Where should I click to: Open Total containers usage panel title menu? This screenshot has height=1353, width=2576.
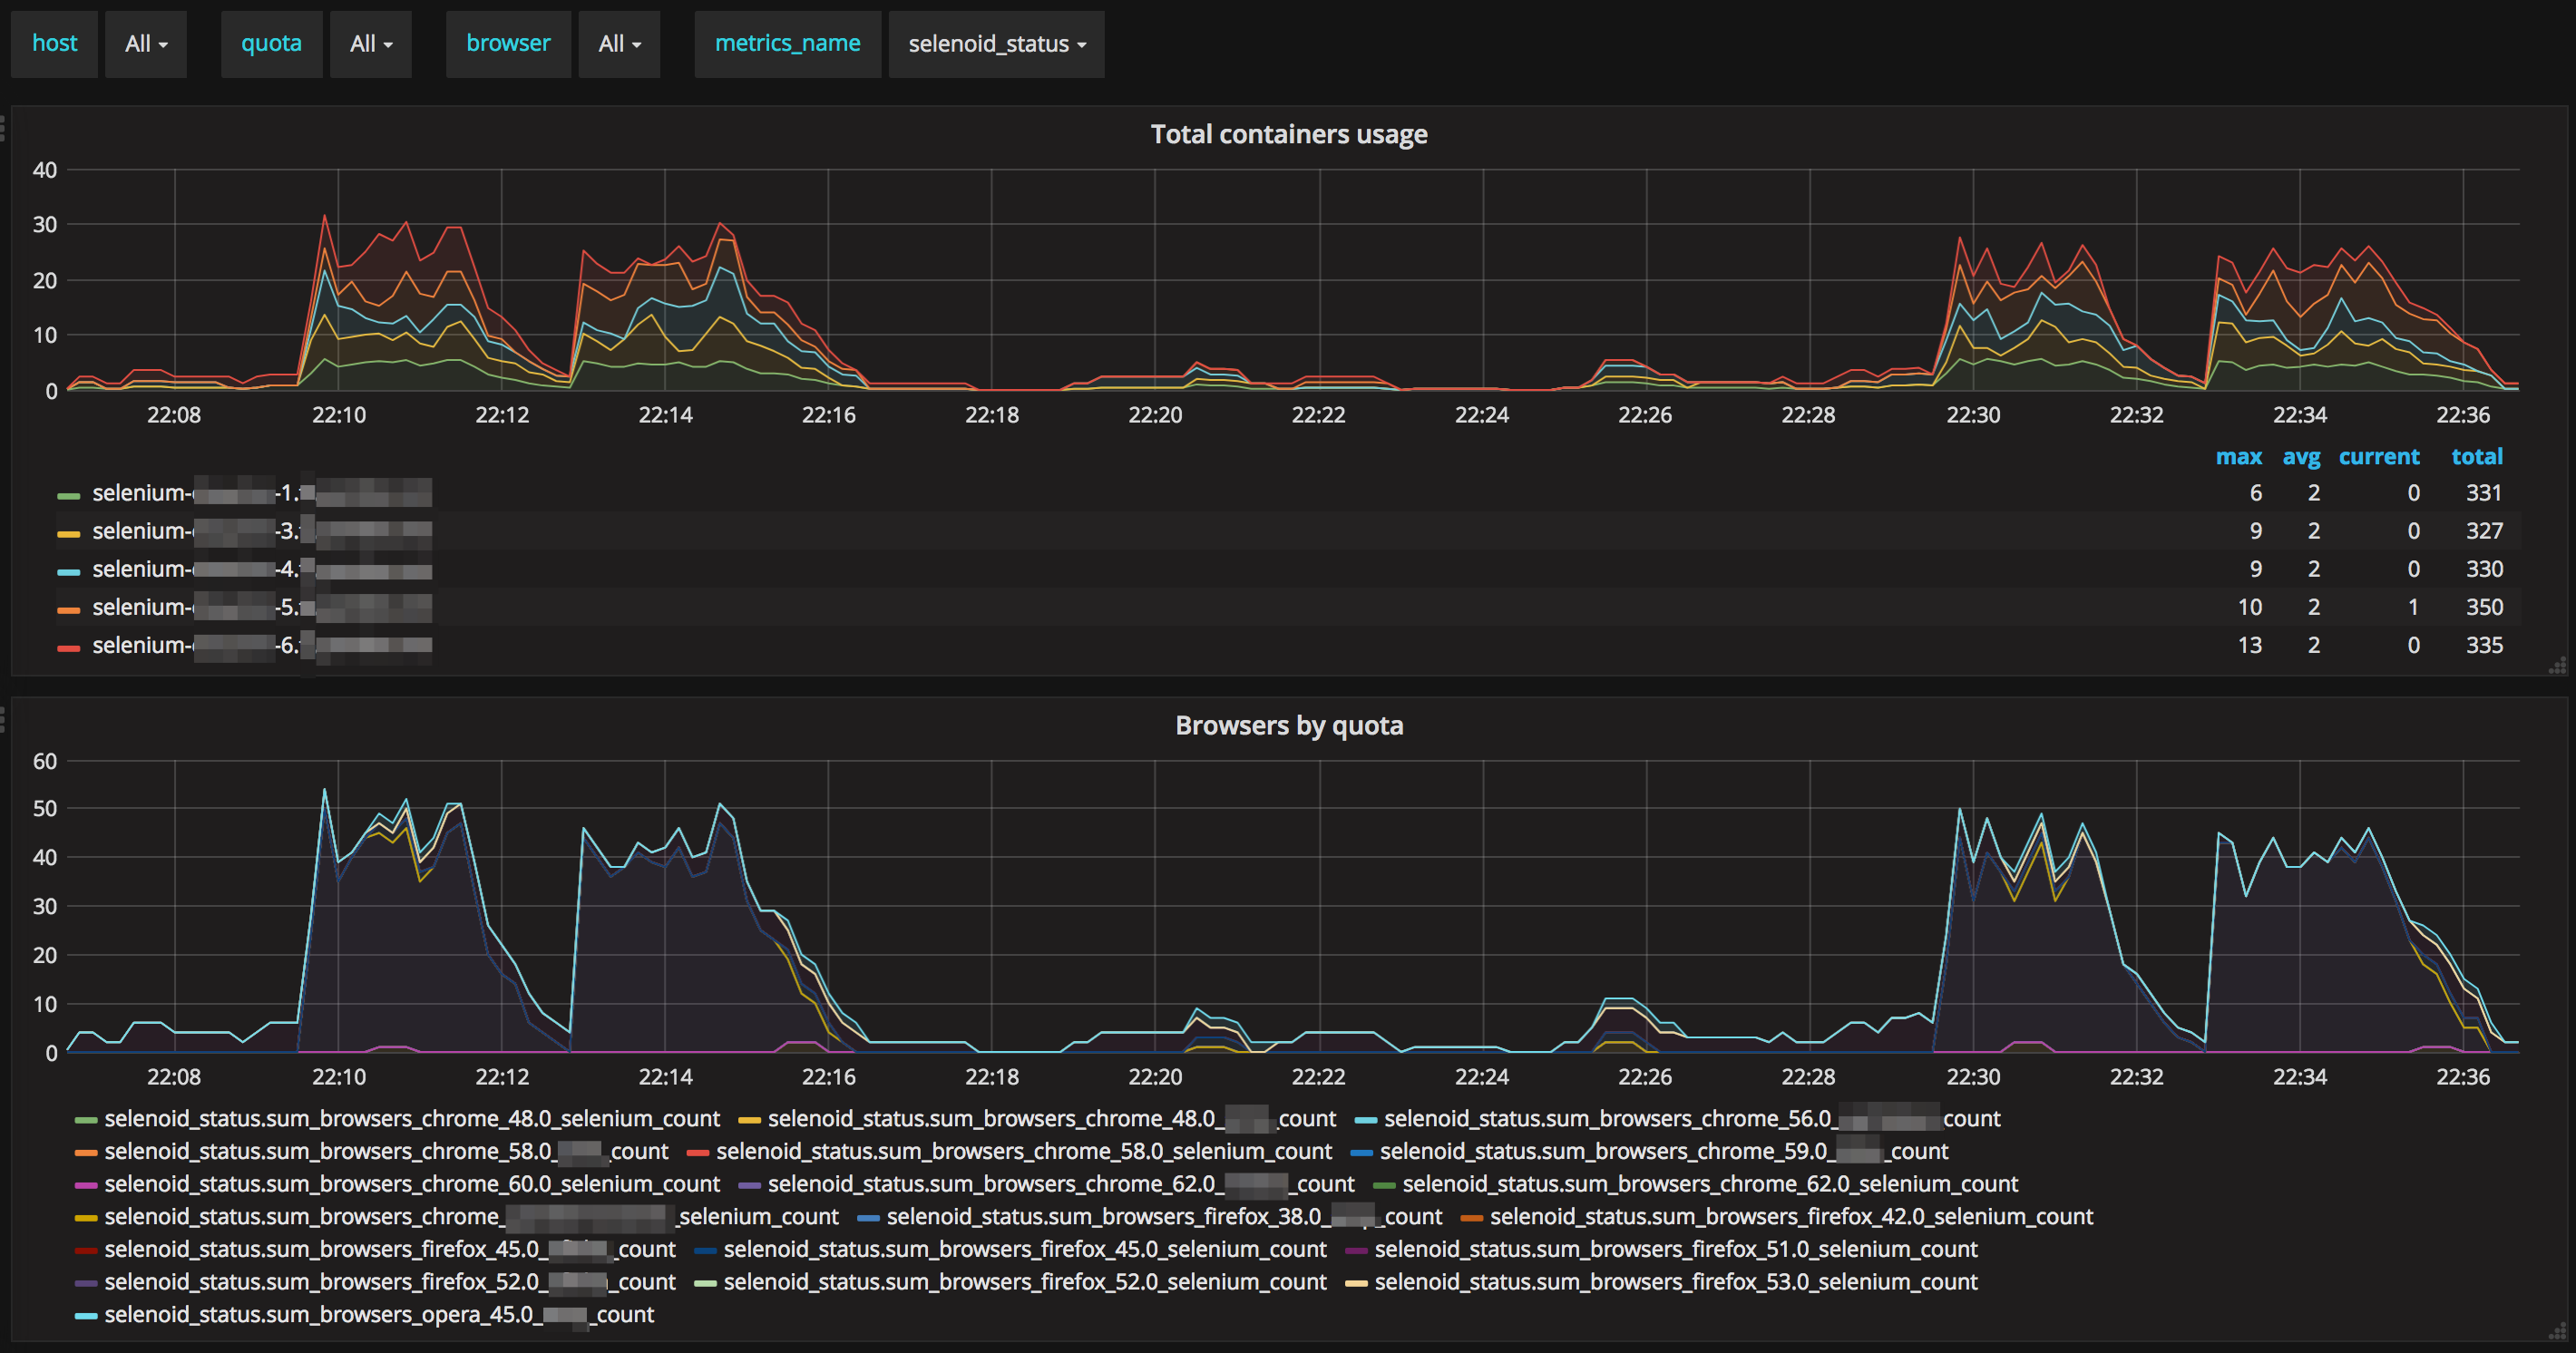click(x=1288, y=134)
